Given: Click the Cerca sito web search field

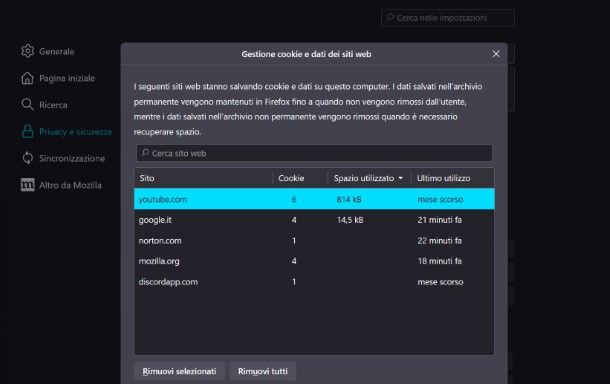Looking at the screenshot, I should pyautogui.click(x=314, y=153).
